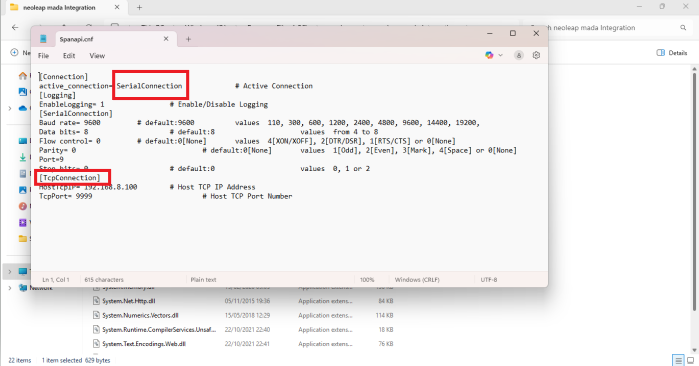Place cursor in the EnableLogging= 1 line

click(72, 104)
